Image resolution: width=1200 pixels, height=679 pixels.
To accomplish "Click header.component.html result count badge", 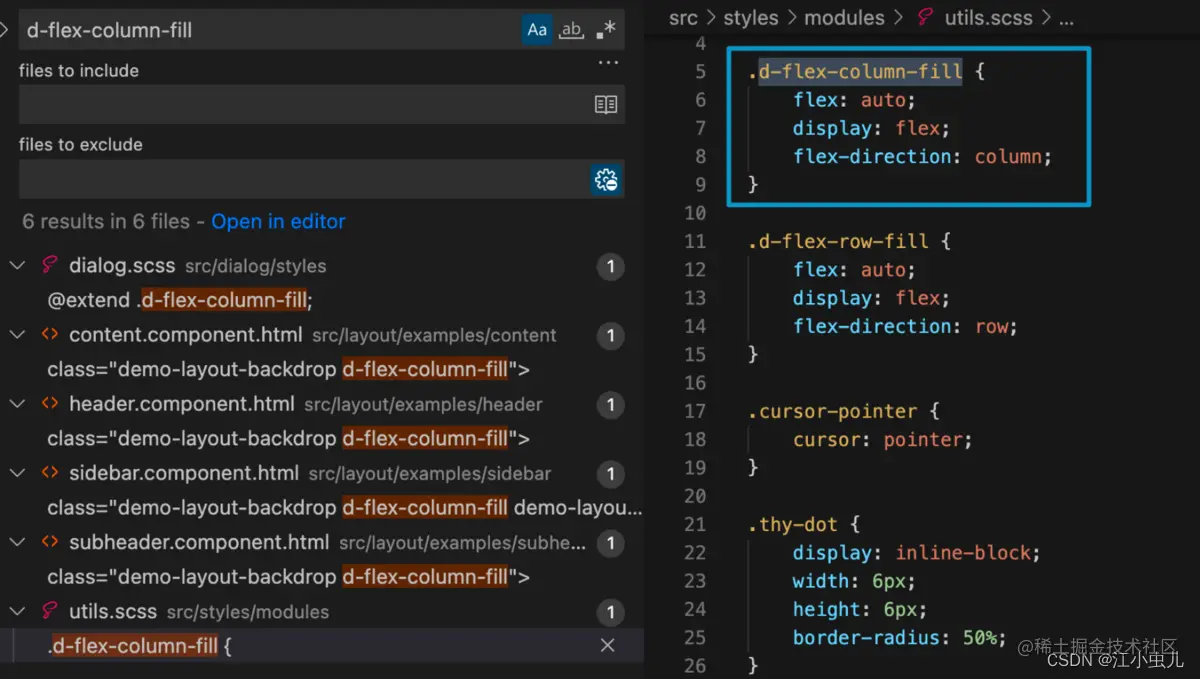I will click(x=610, y=405).
